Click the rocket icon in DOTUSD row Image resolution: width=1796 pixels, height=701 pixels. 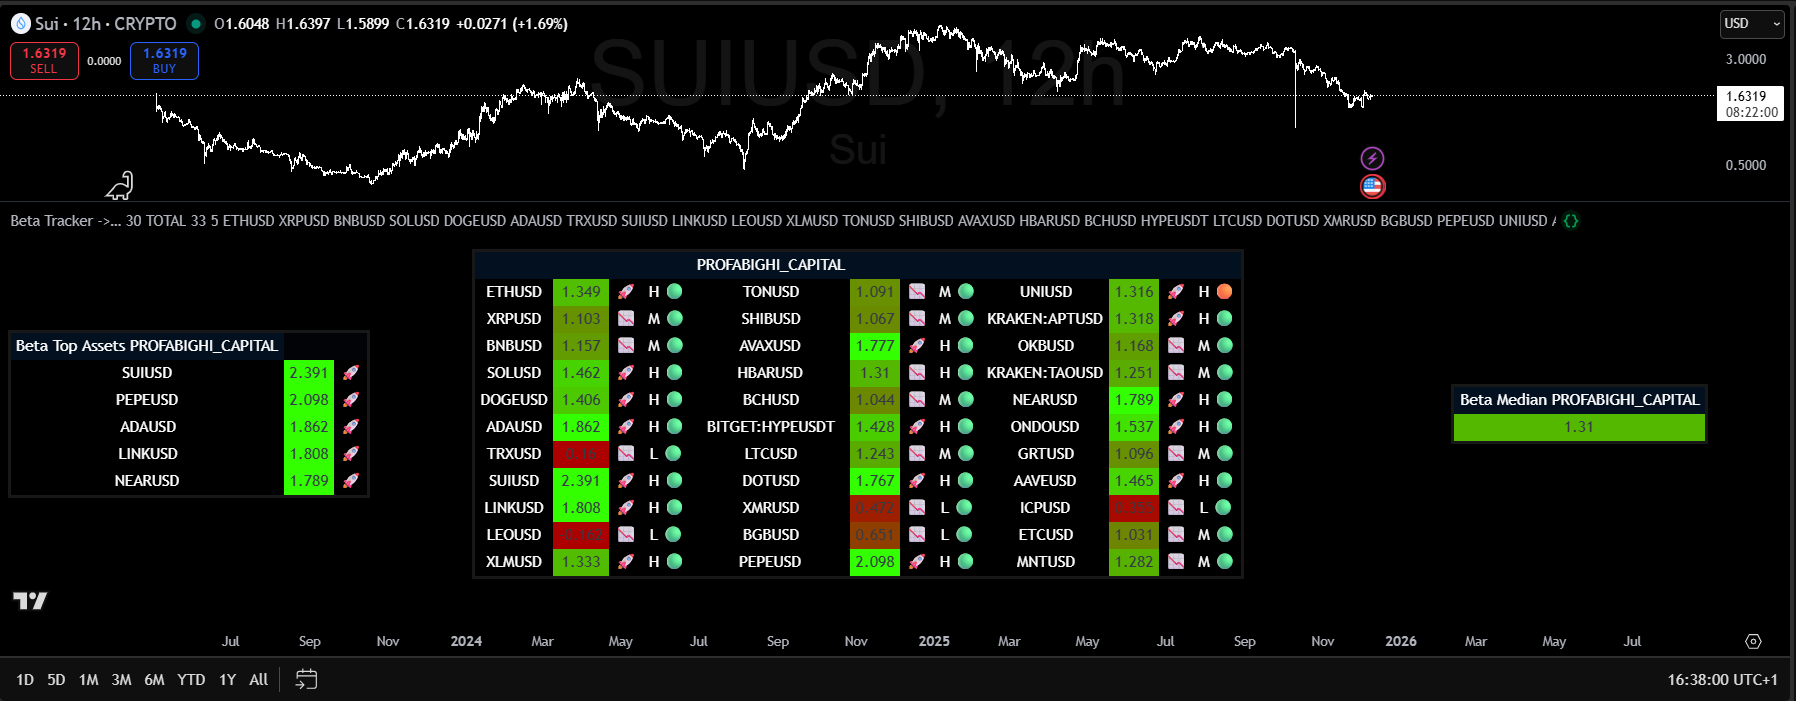[x=917, y=481]
